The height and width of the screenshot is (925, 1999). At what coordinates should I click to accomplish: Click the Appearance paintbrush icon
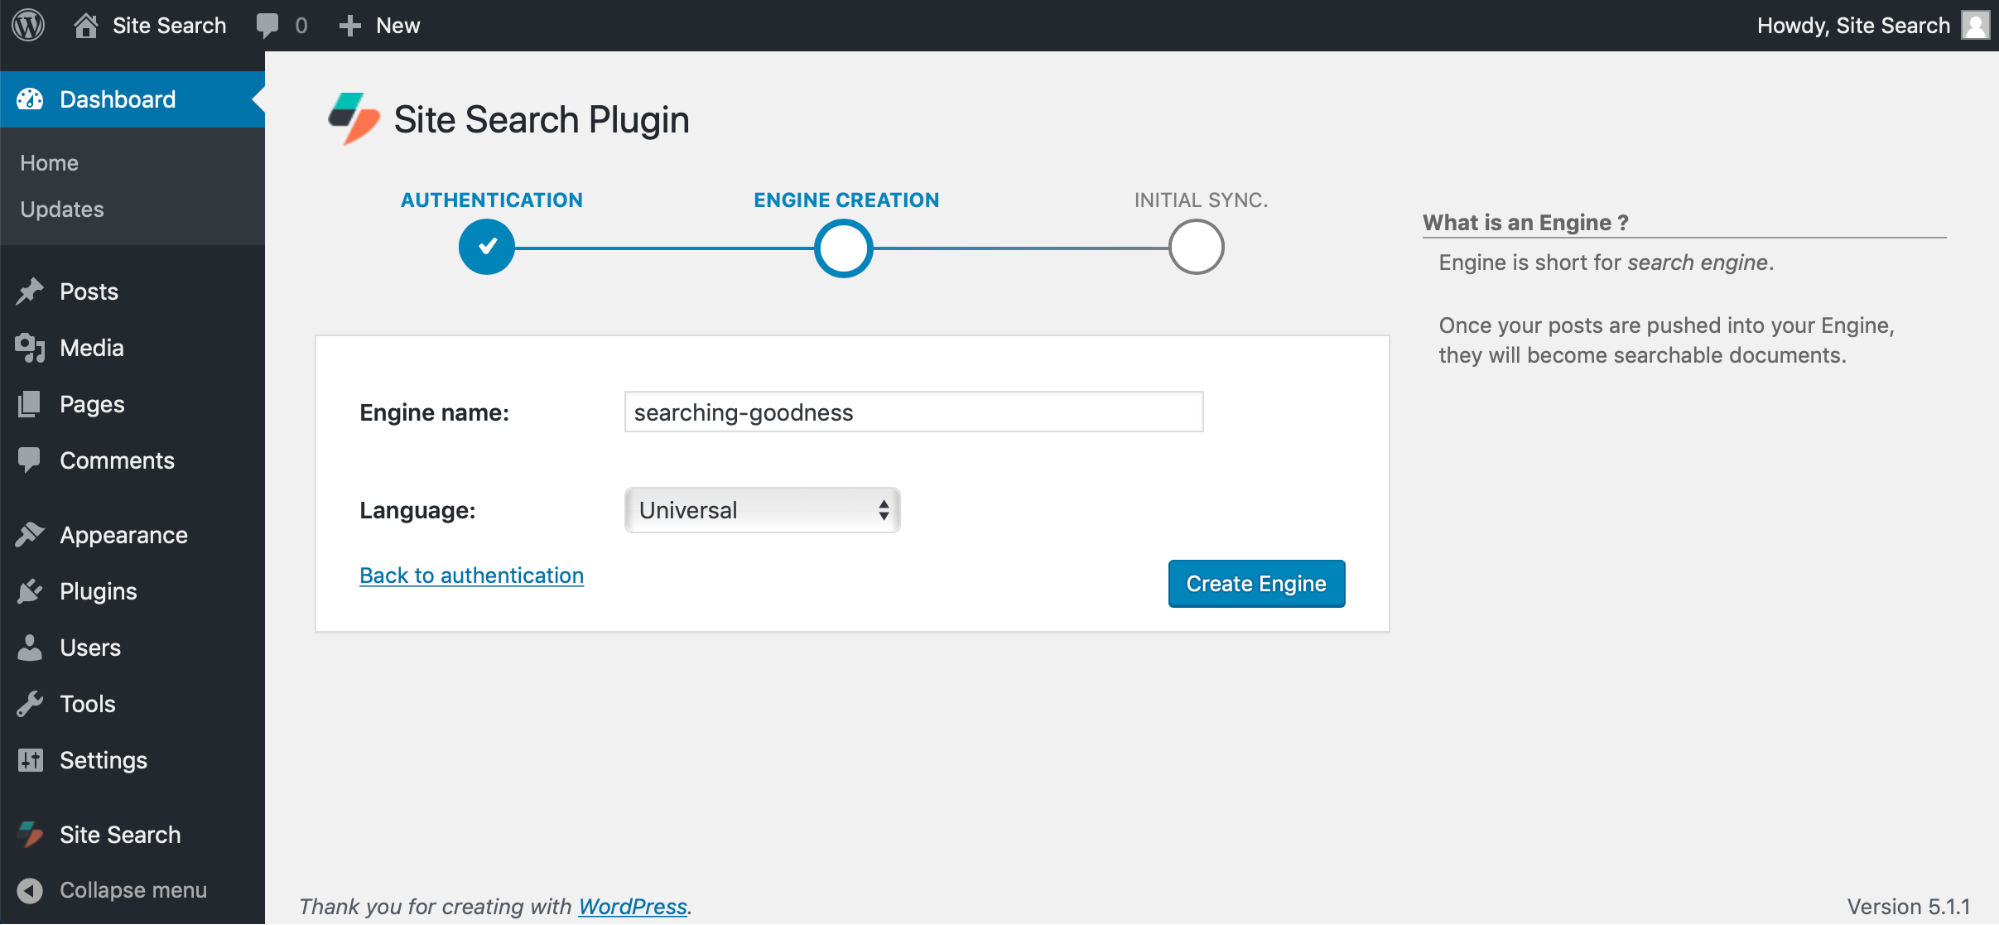point(30,535)
